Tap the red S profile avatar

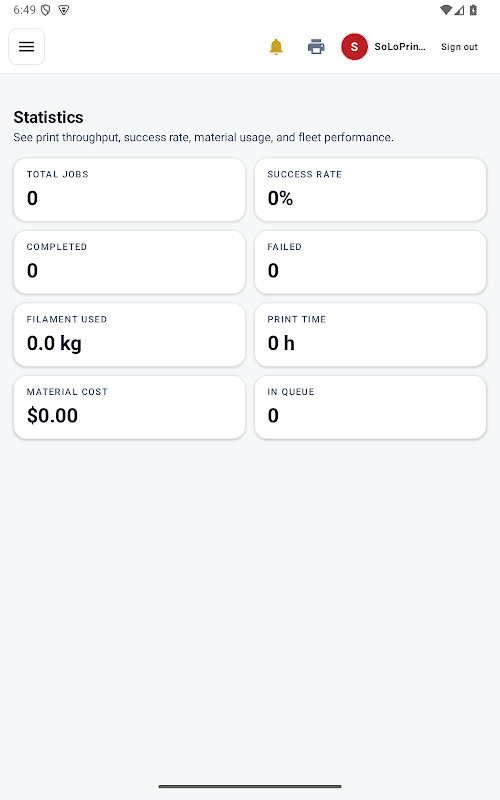354,47
